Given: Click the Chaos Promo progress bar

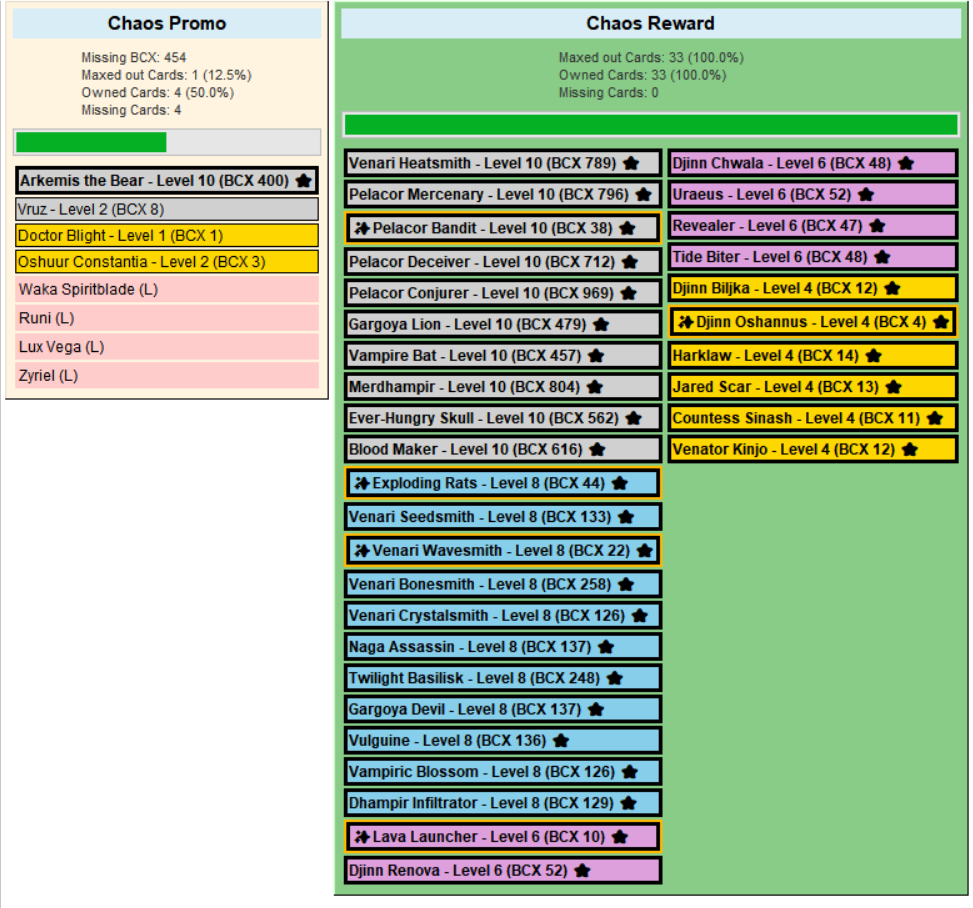Looking at the screenshot, I should coord(167,142).
